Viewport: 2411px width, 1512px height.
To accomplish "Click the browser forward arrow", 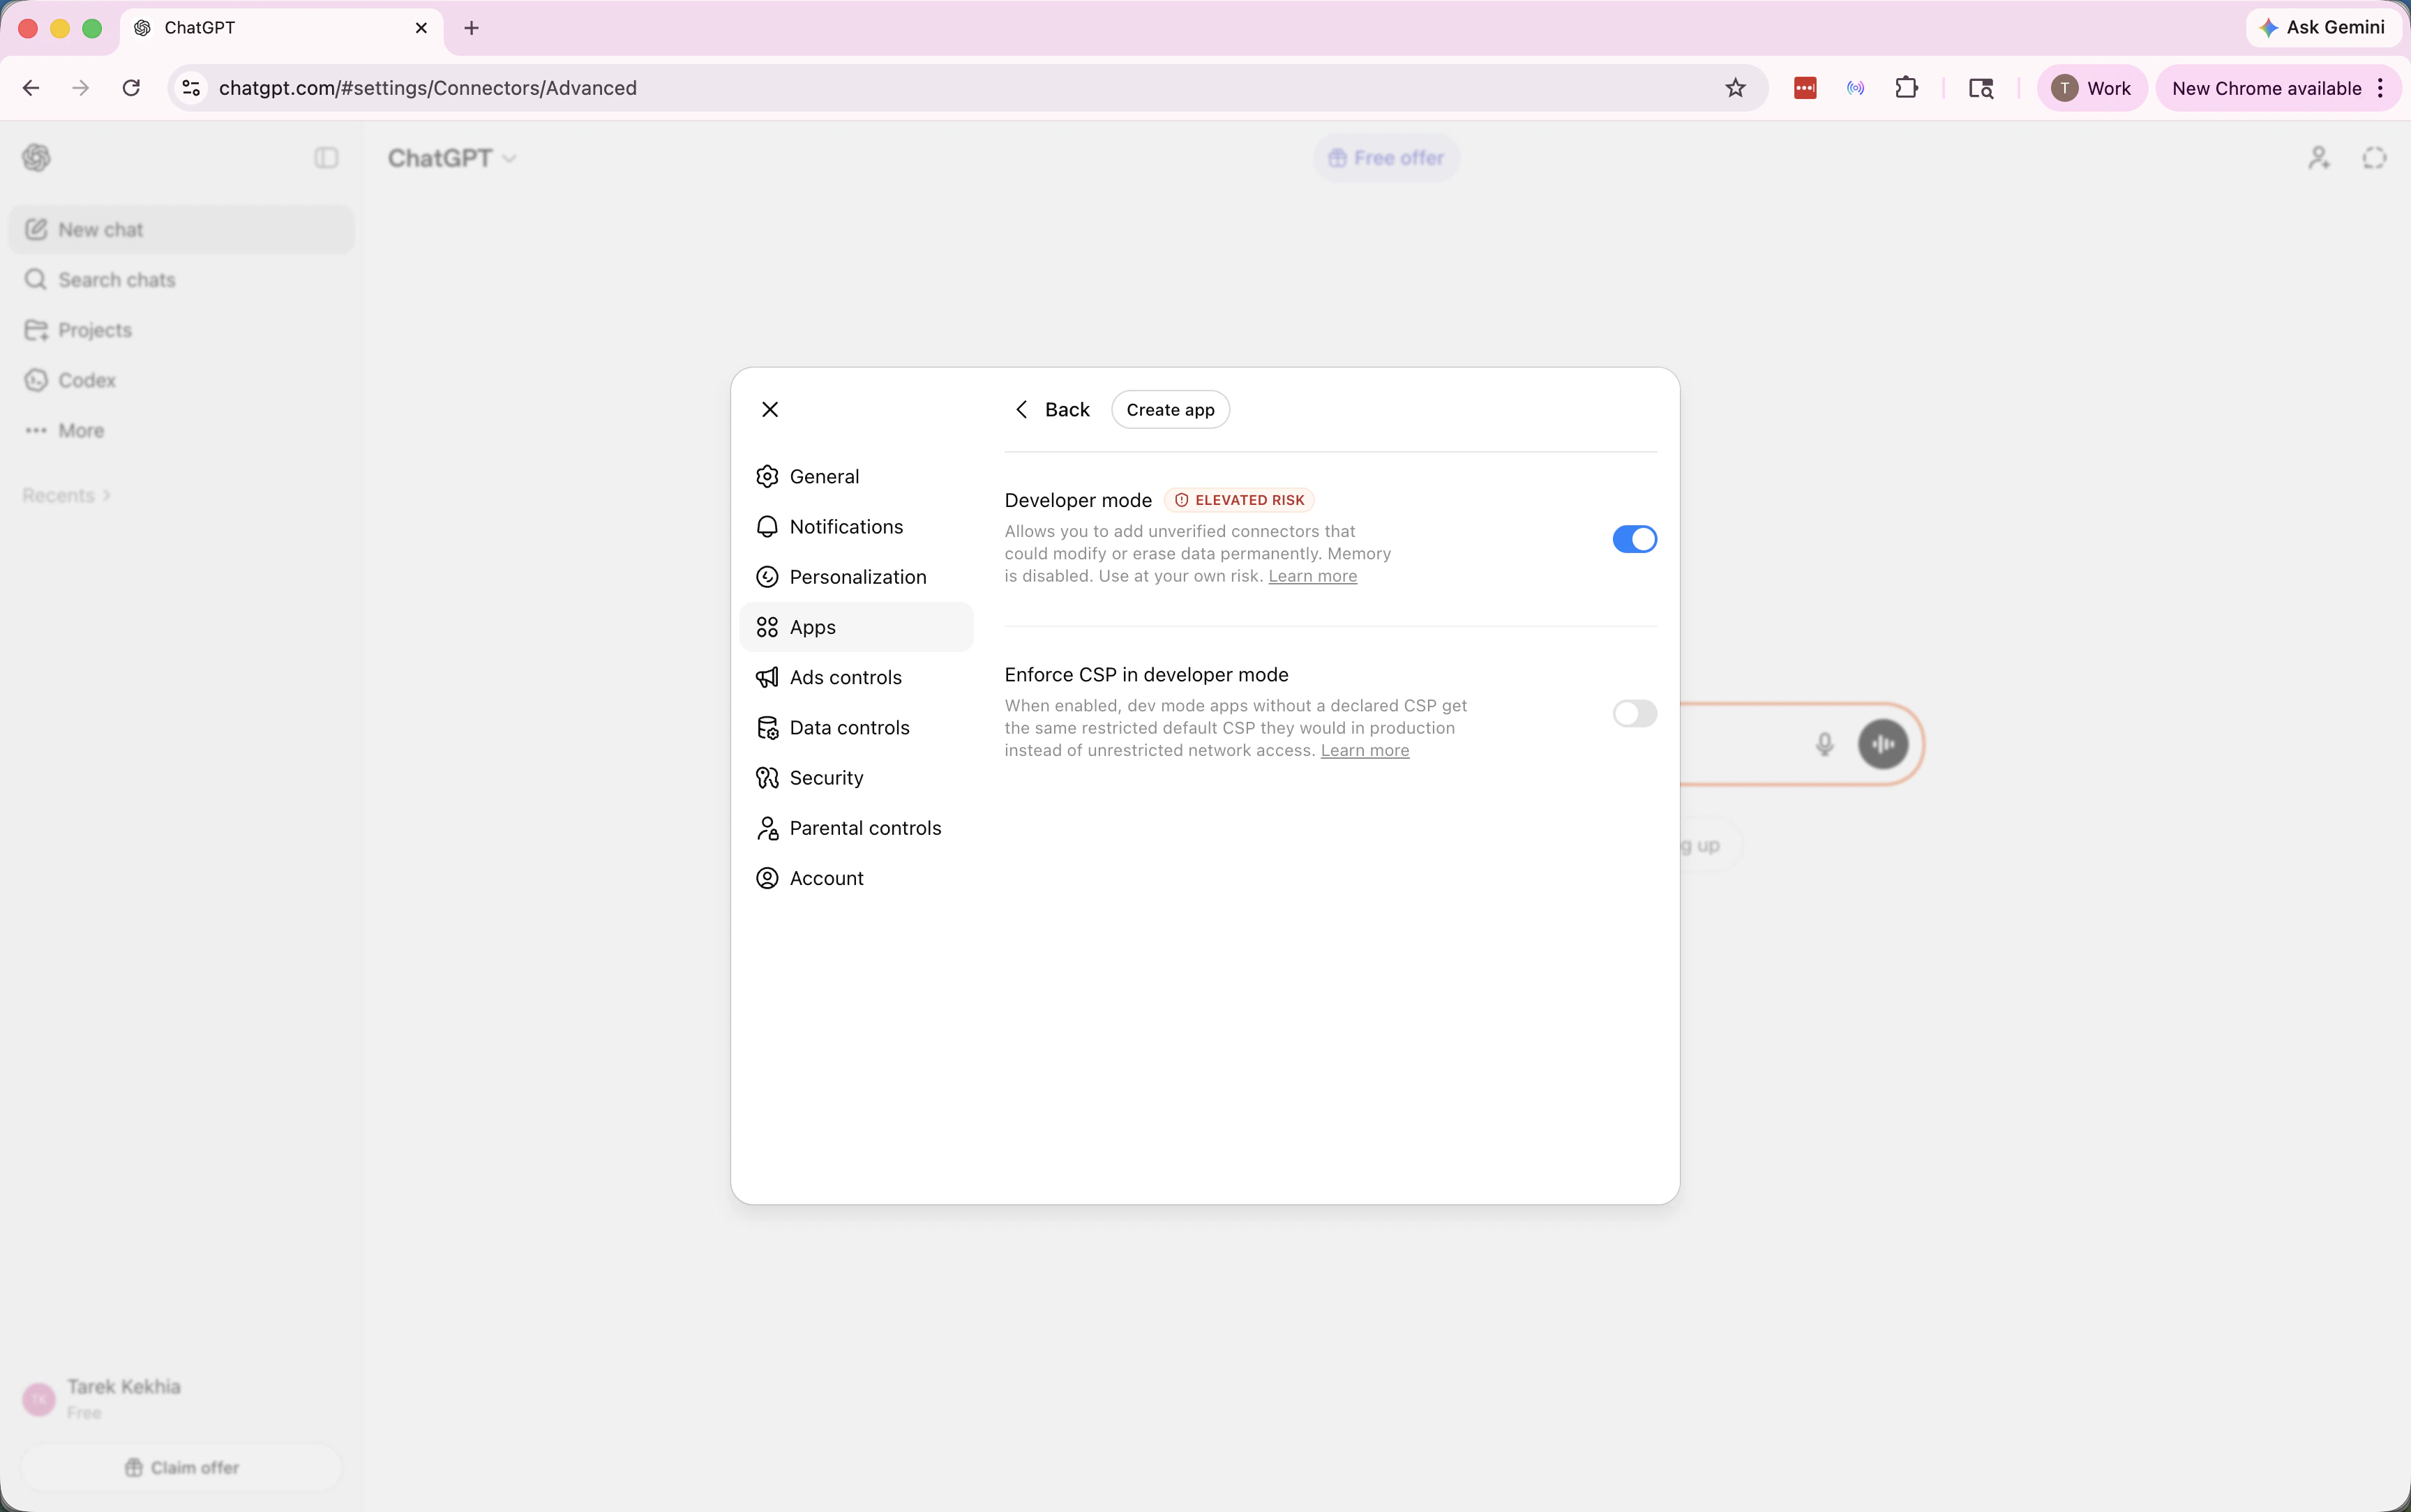I will click(x=81, y=88).
